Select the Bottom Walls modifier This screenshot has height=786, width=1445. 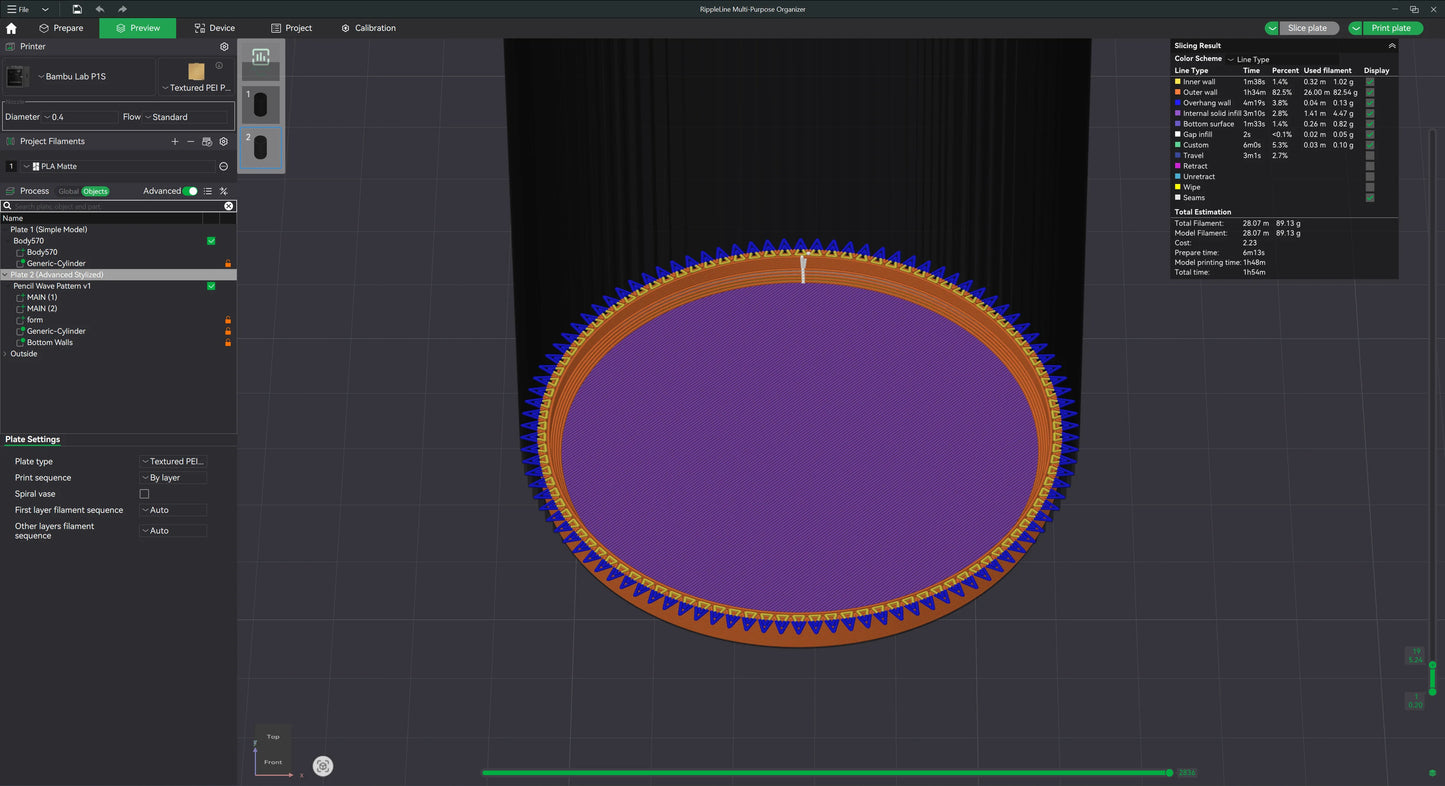[x=50, y=342]
